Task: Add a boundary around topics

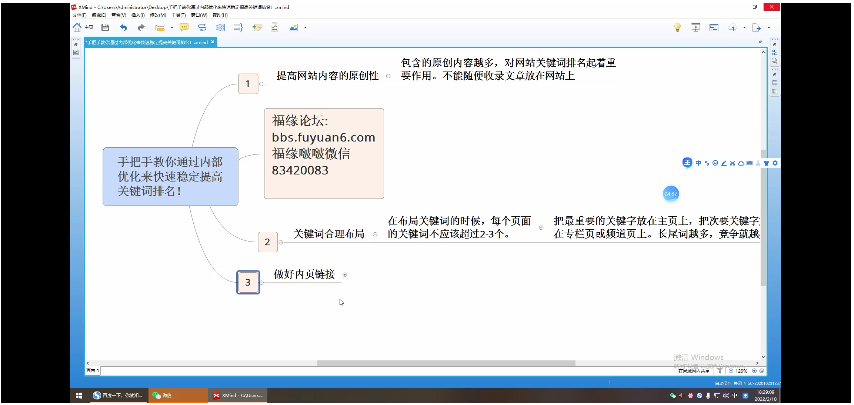Action: (221, 27)
